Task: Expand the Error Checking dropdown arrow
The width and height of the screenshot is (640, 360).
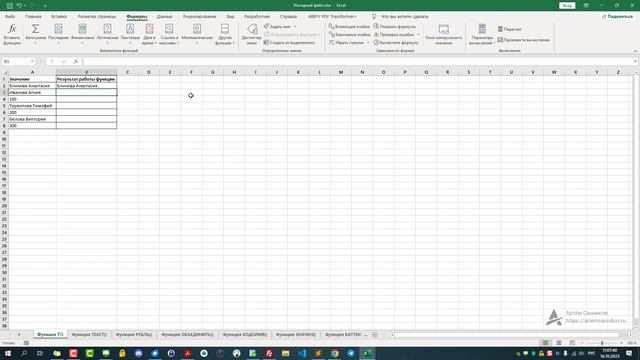Action: 418,35
